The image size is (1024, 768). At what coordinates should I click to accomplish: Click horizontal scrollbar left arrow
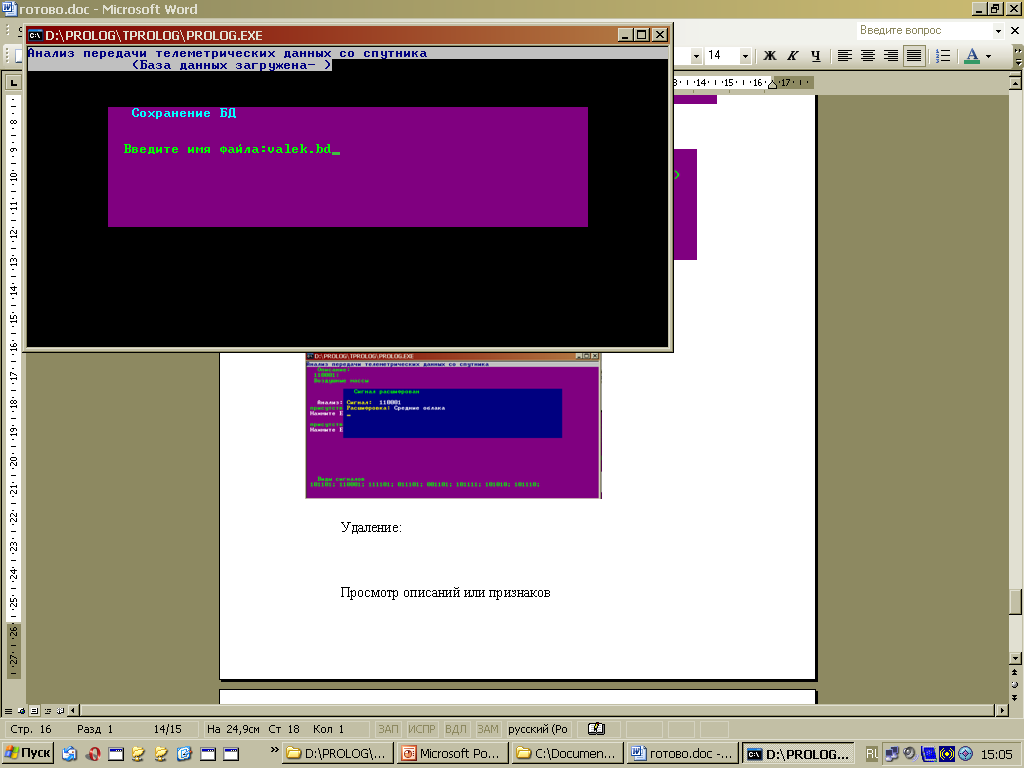73,711
